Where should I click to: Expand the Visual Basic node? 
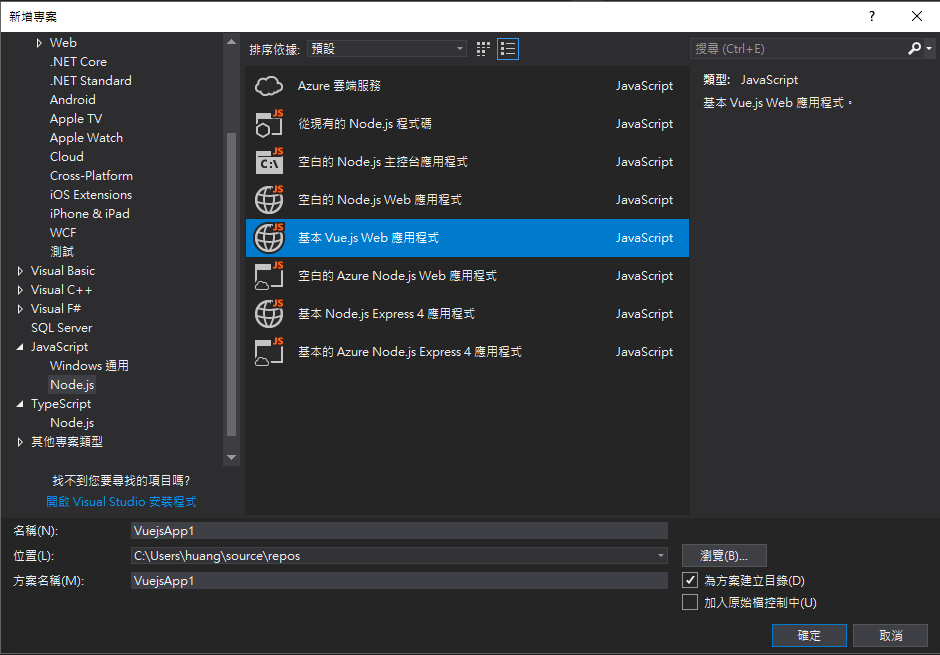(x=20, y=271)
